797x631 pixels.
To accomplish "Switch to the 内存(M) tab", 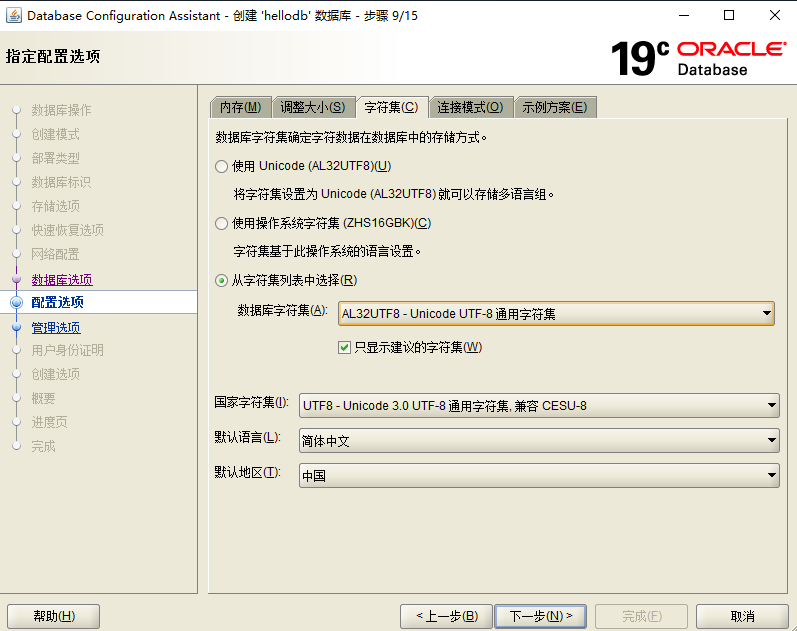I will click(240, 107).
